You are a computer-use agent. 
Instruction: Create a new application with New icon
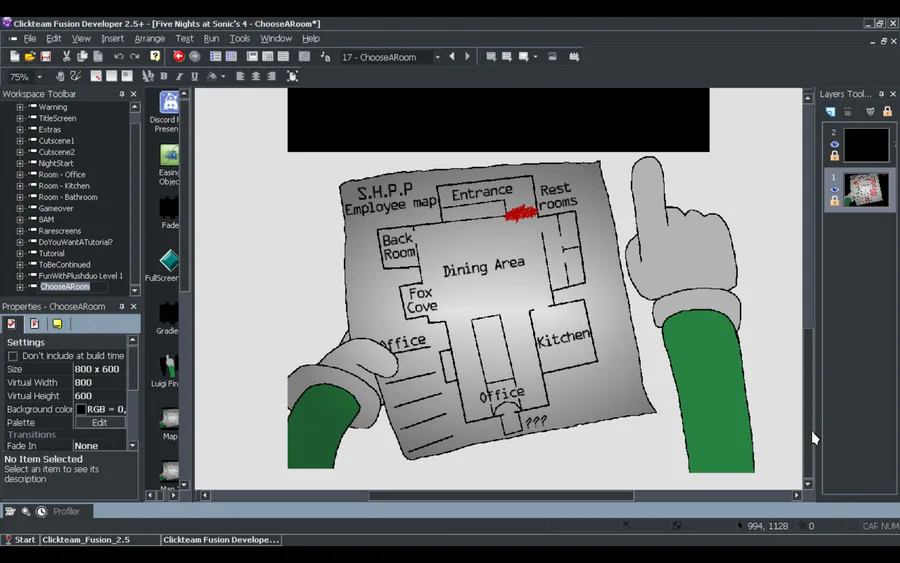(15, 56)
